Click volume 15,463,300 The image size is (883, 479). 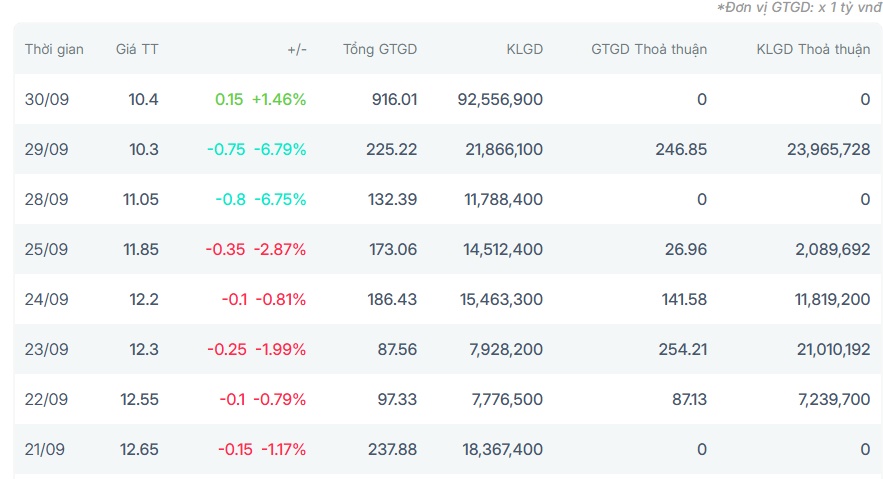pos(501,300)
